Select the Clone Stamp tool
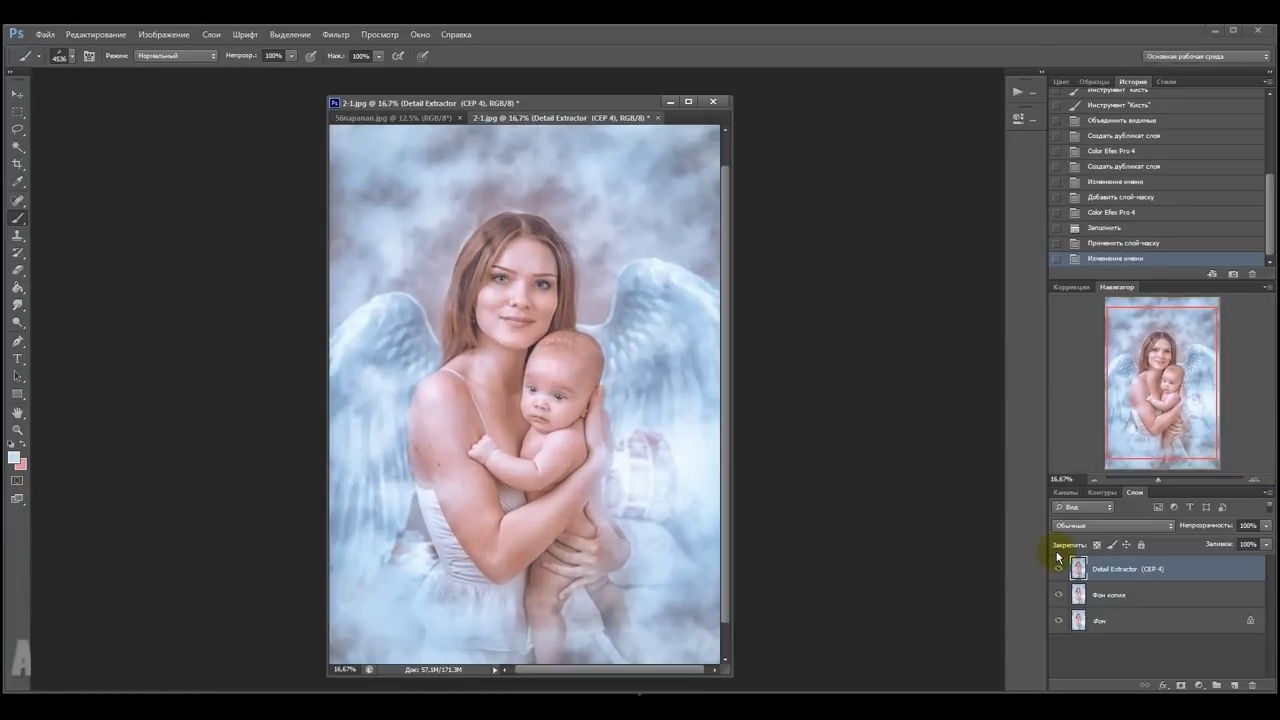 coord(17,236)
